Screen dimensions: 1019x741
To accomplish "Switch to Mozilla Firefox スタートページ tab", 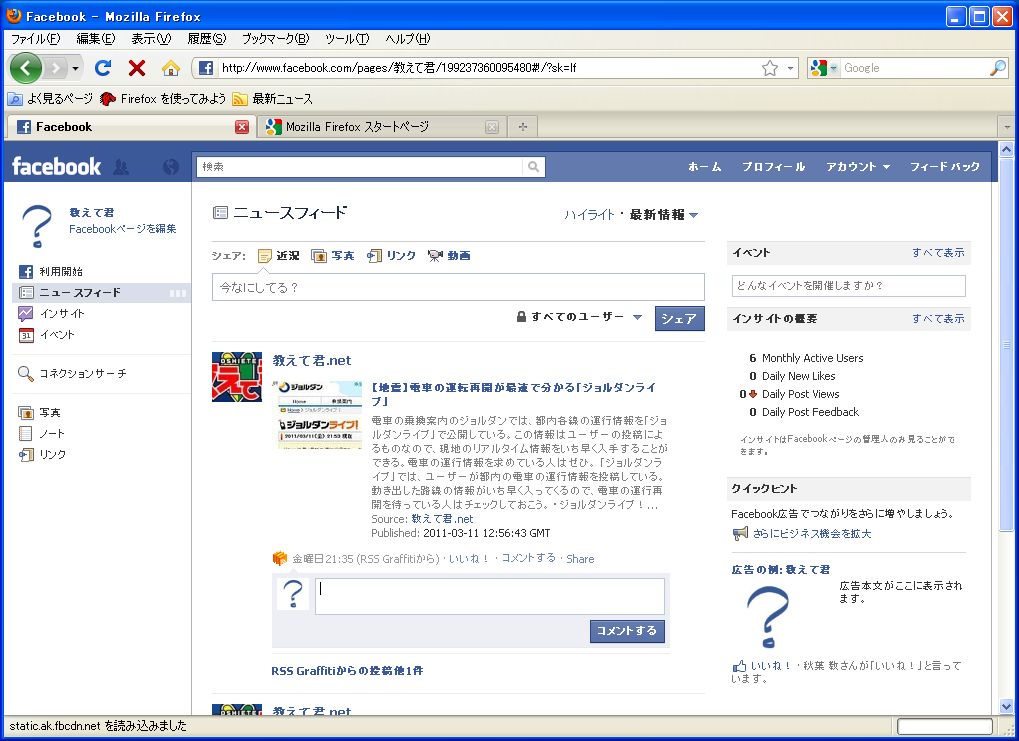I will coord(381,127).
